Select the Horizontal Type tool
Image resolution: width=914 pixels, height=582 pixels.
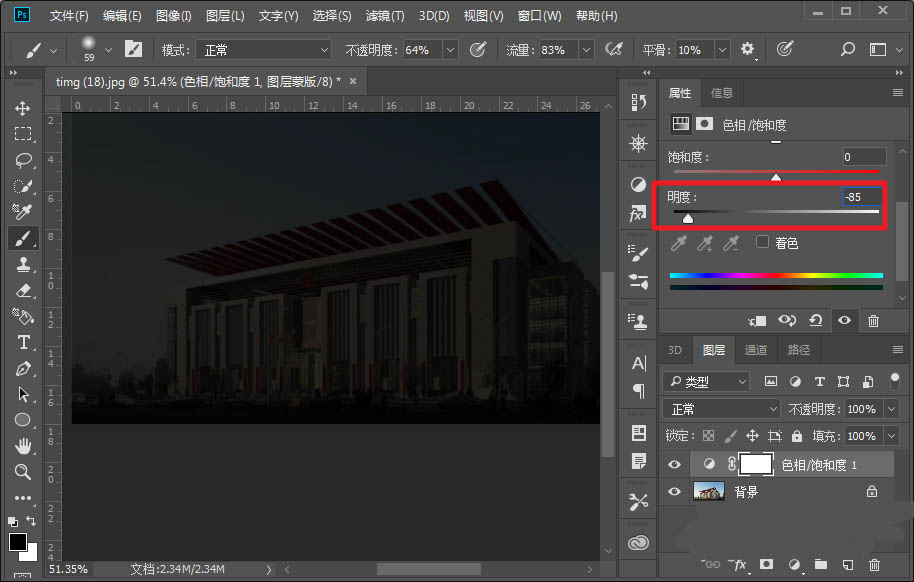[22, 342]
